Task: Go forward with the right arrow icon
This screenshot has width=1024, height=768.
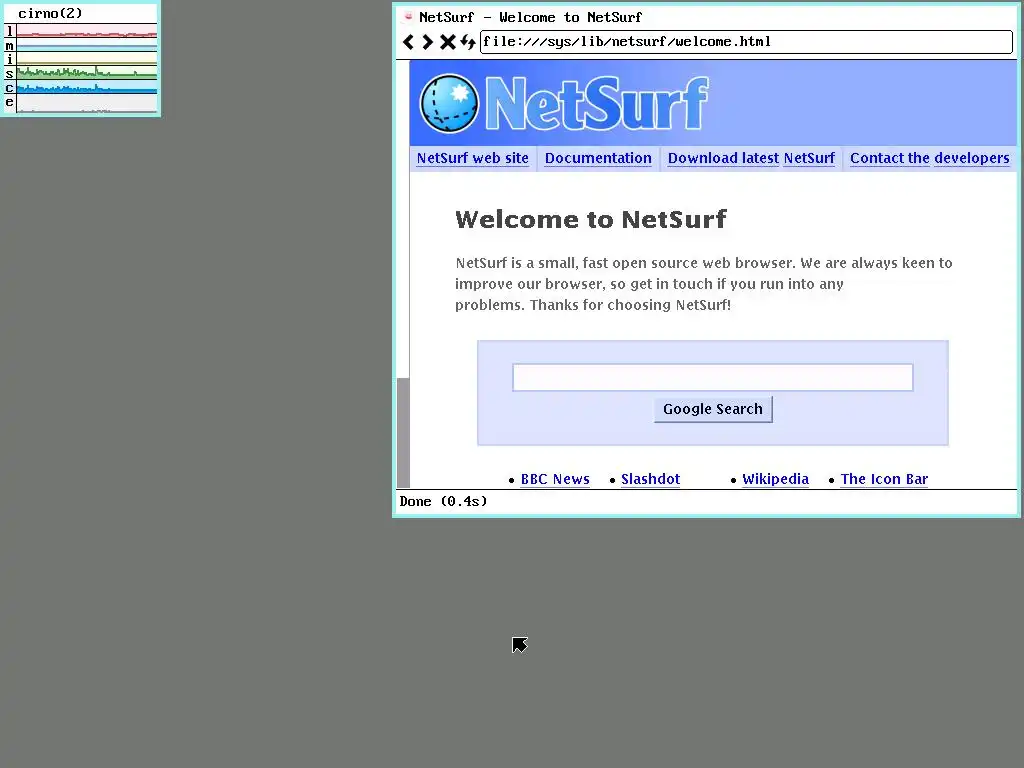Action: (428, 42)
